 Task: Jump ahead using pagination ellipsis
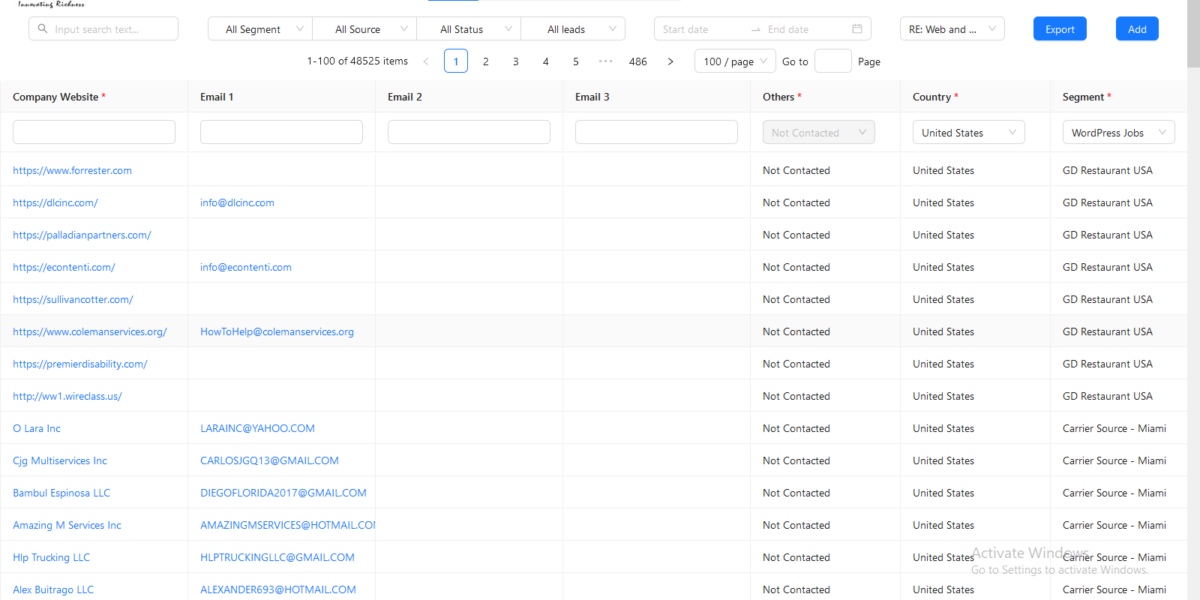coord(605,62)
